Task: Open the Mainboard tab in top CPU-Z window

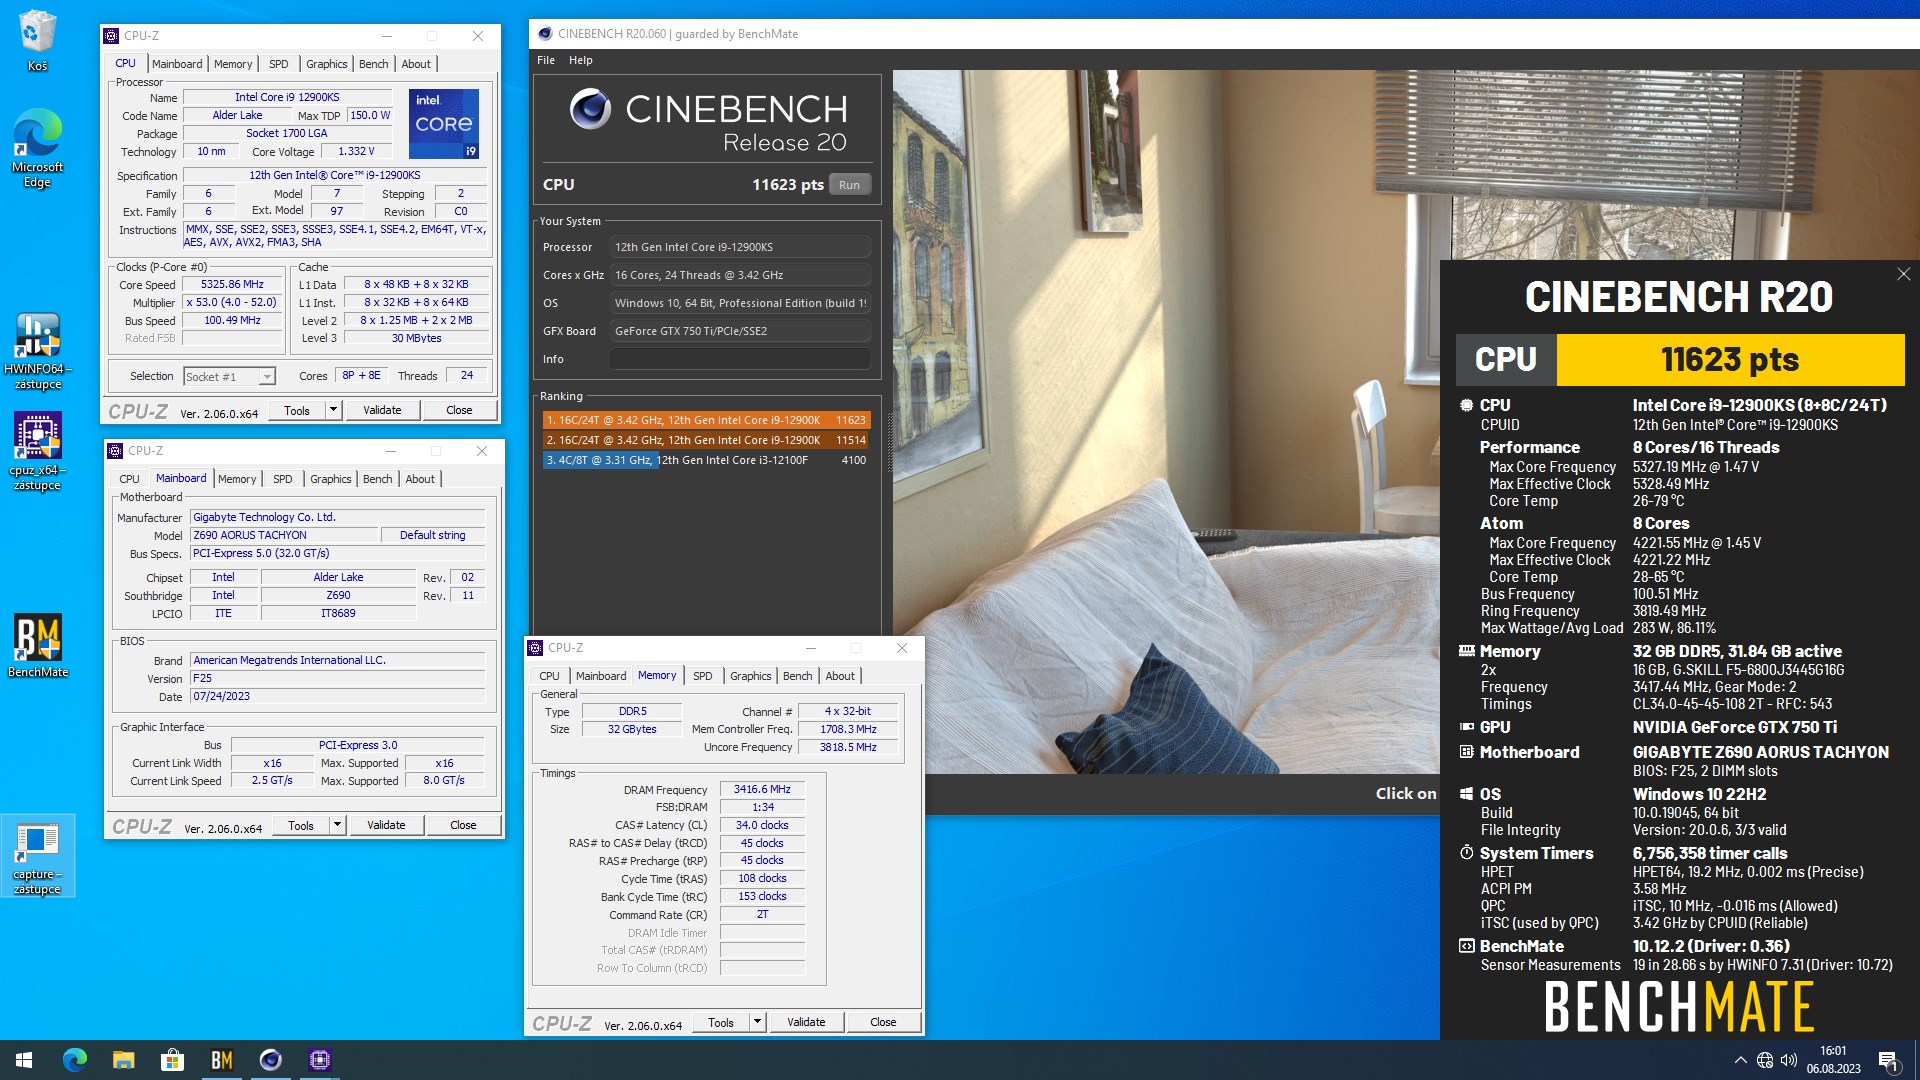Action: 177,64
